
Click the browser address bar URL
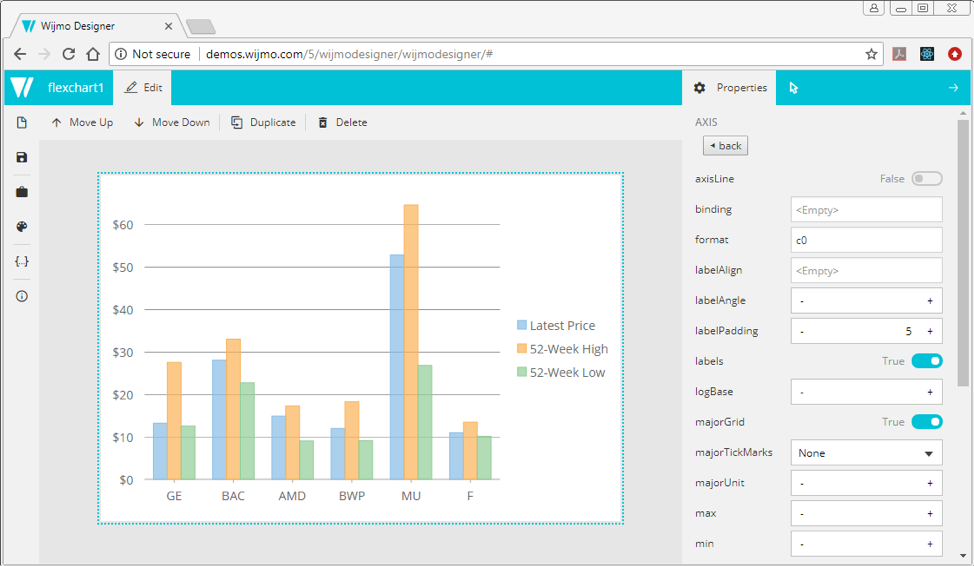click(349, 54)
